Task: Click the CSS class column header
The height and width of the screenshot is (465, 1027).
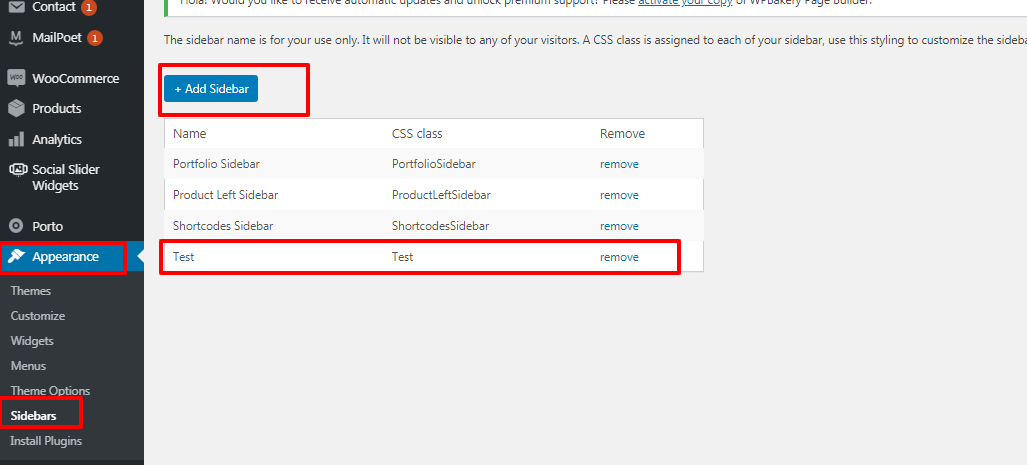Action: point(417,134)
